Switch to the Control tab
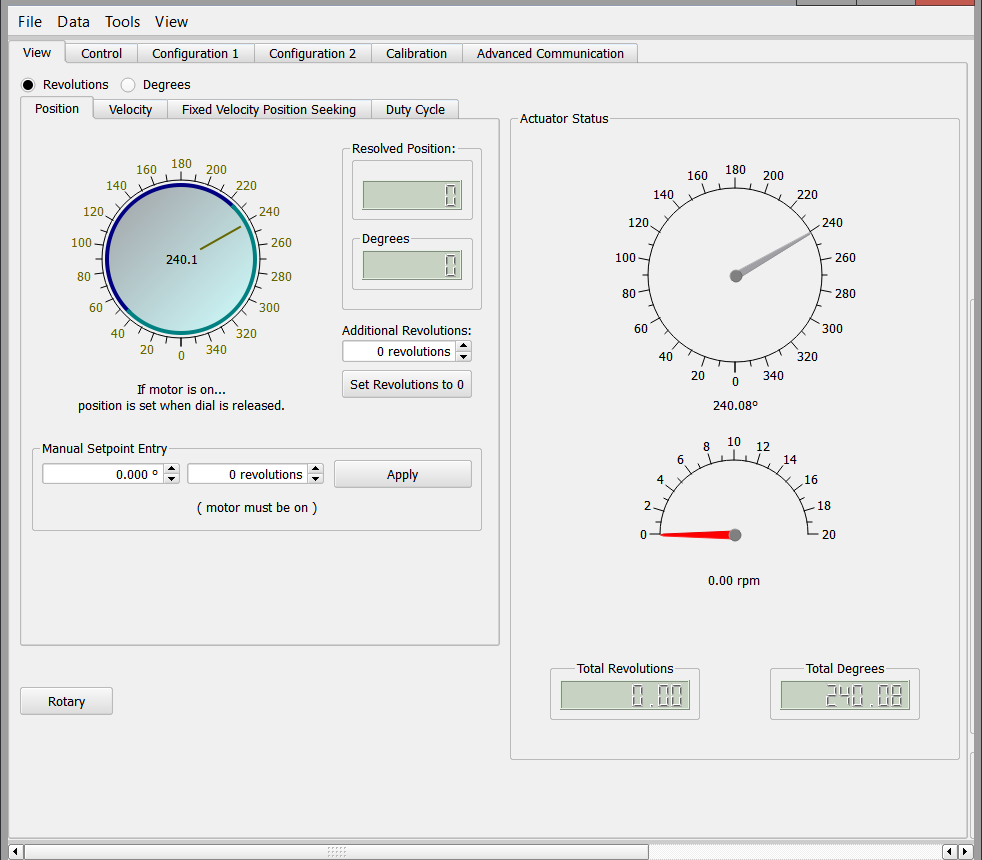 coord(101,53)
